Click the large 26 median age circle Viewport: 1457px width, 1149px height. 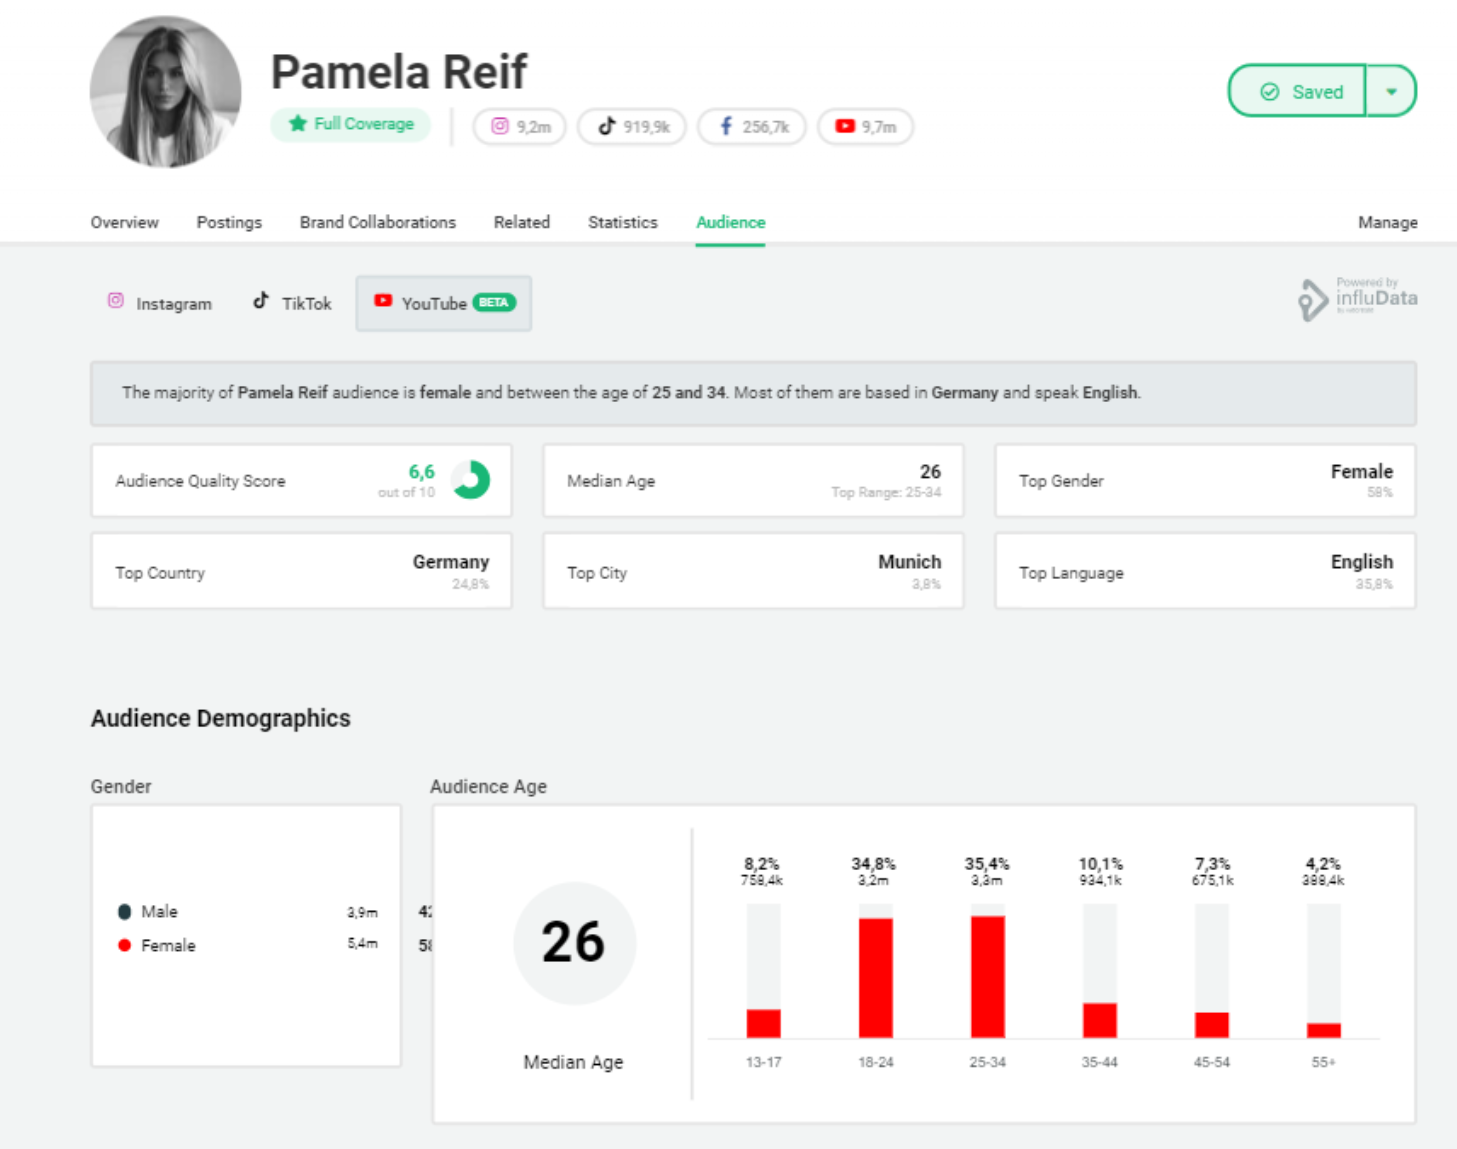pyautogui.click(x=574, y=942)
